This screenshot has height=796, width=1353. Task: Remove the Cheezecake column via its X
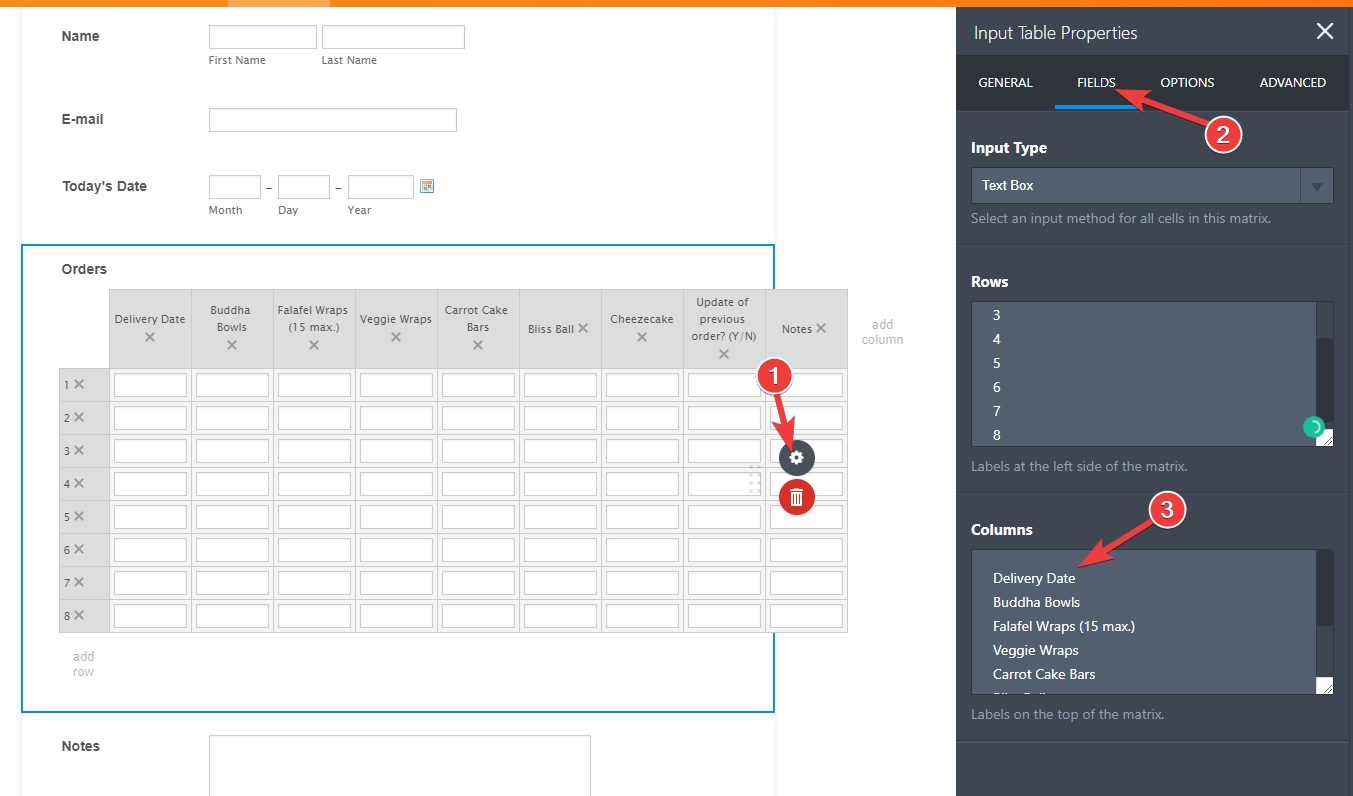click(x=641, y=337)
